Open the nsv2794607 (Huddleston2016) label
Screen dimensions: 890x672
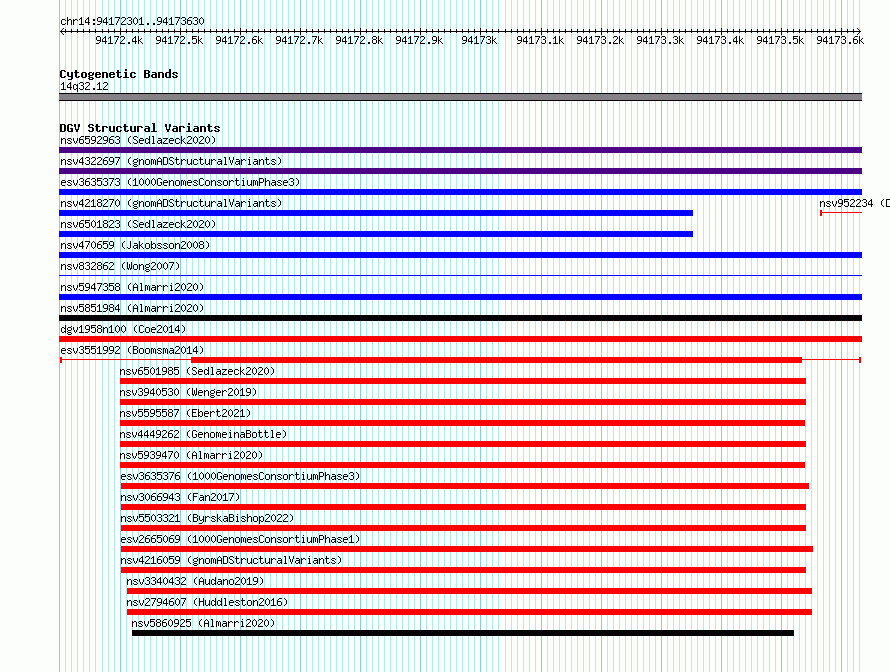click(x=207, y=602)
